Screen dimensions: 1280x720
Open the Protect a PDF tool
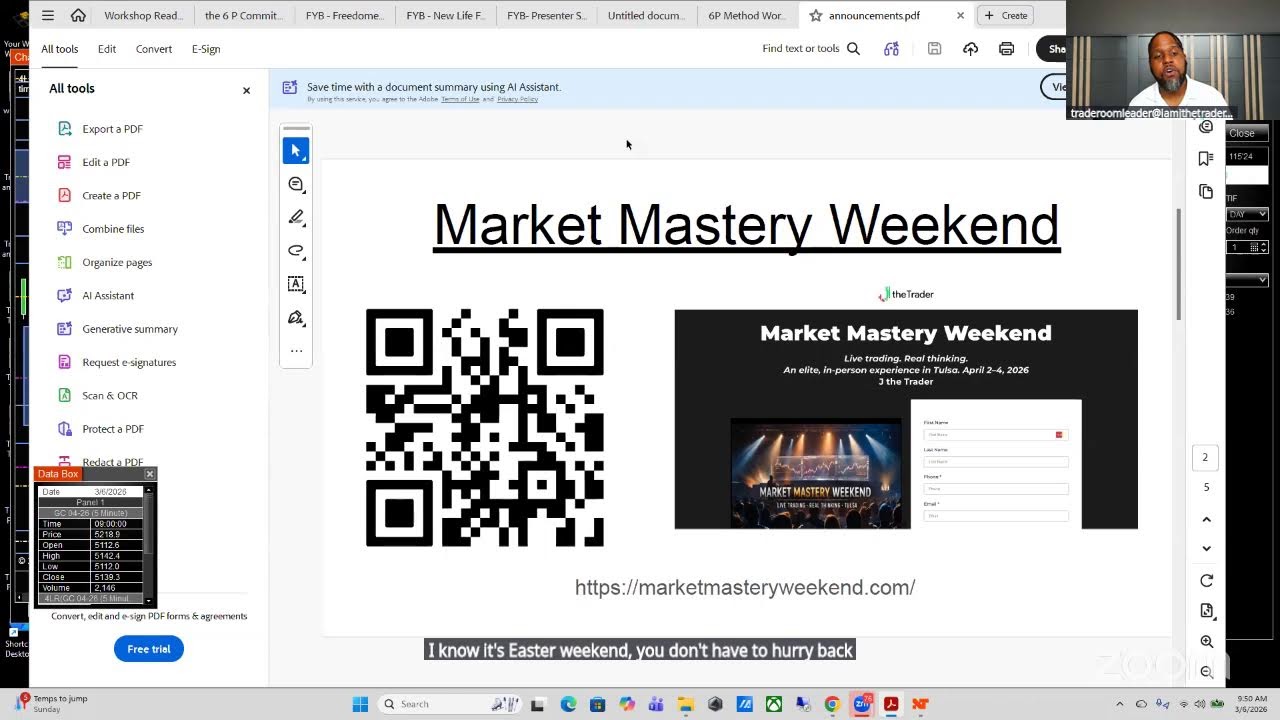pyautogui.click(x=113, y=429)
